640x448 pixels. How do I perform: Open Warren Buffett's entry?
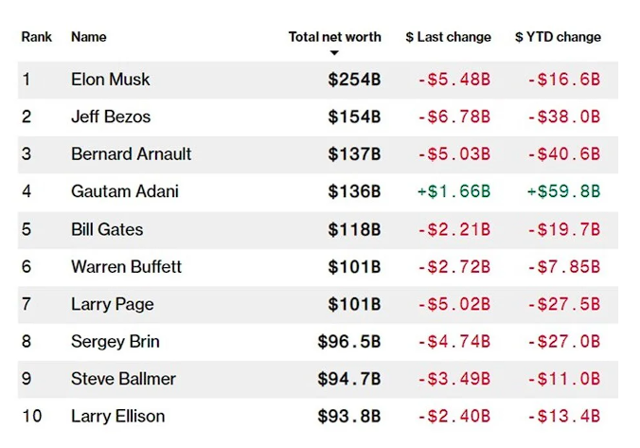[126, 267]
